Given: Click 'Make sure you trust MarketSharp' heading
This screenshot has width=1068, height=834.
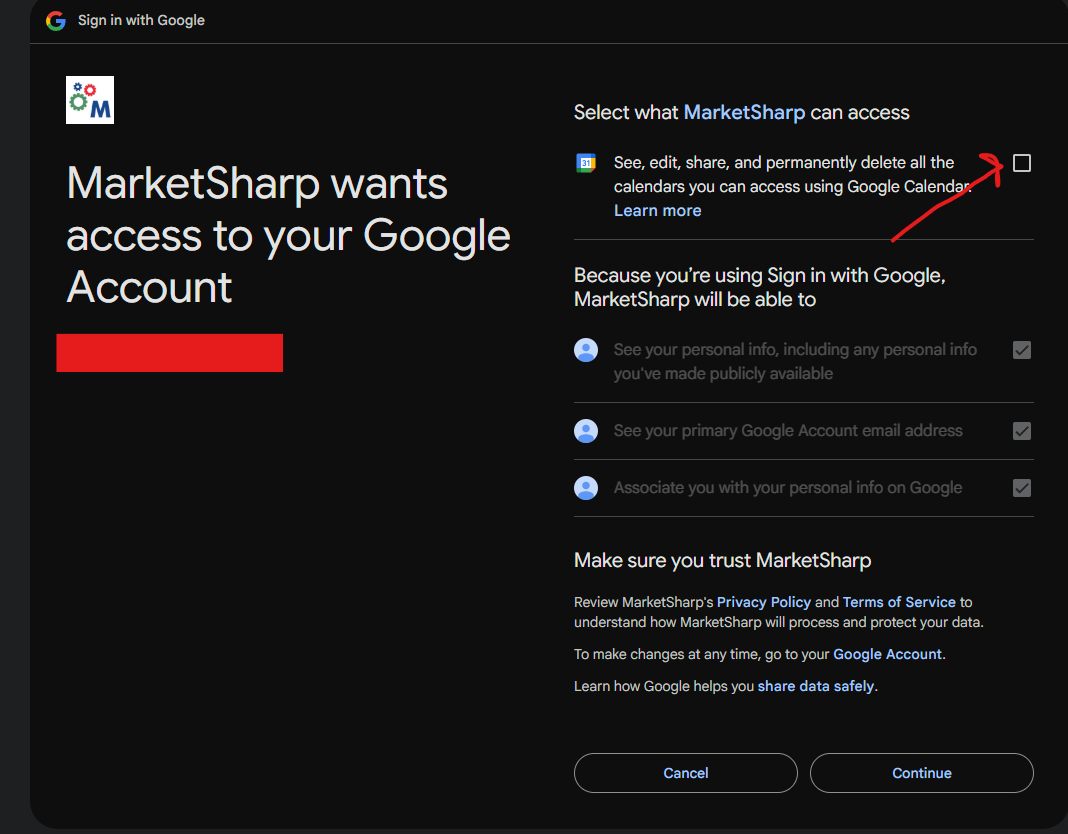Looking at the screenshot, I should point(723,560).
